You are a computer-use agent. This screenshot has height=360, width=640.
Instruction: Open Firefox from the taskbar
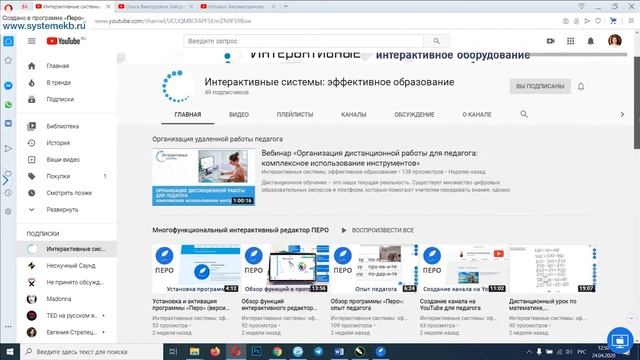click(215, 351)
